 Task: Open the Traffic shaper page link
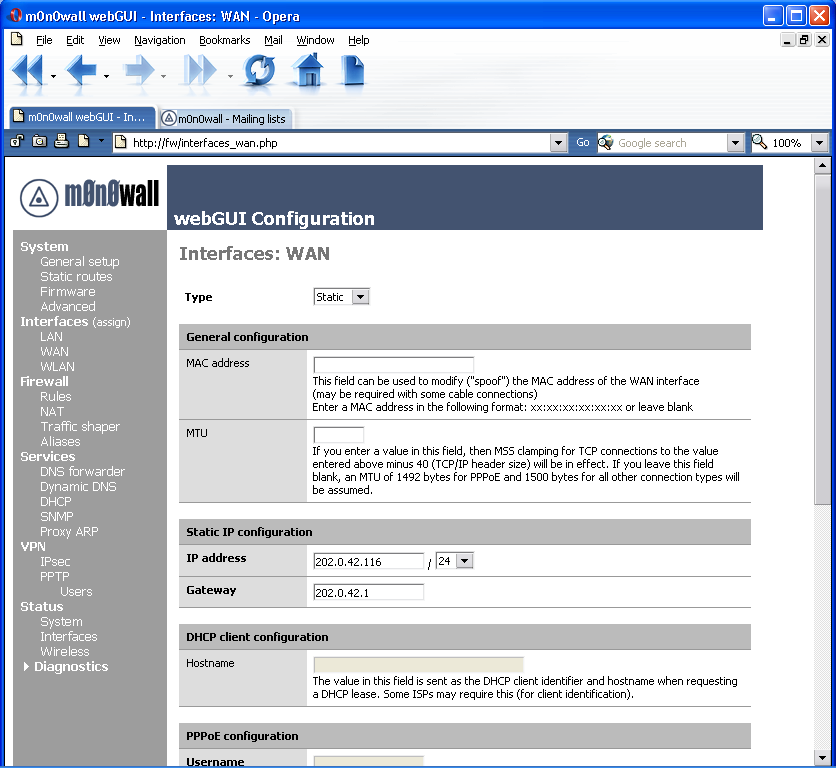(80, 427)
